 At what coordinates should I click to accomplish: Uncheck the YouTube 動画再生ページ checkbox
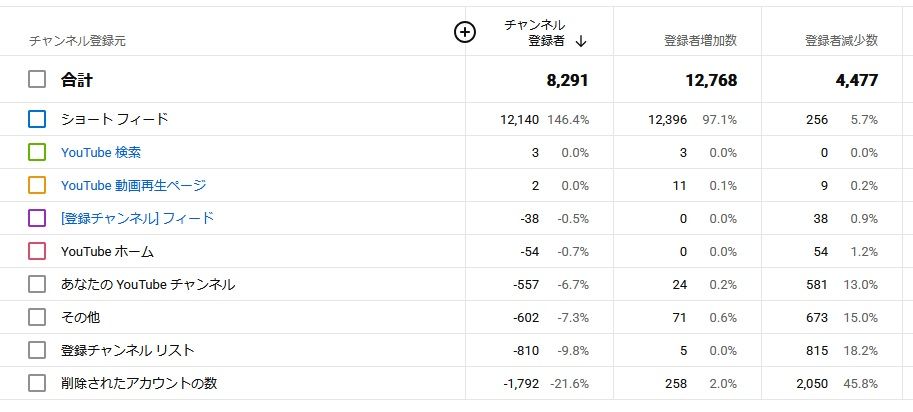[x=37, y=185]
